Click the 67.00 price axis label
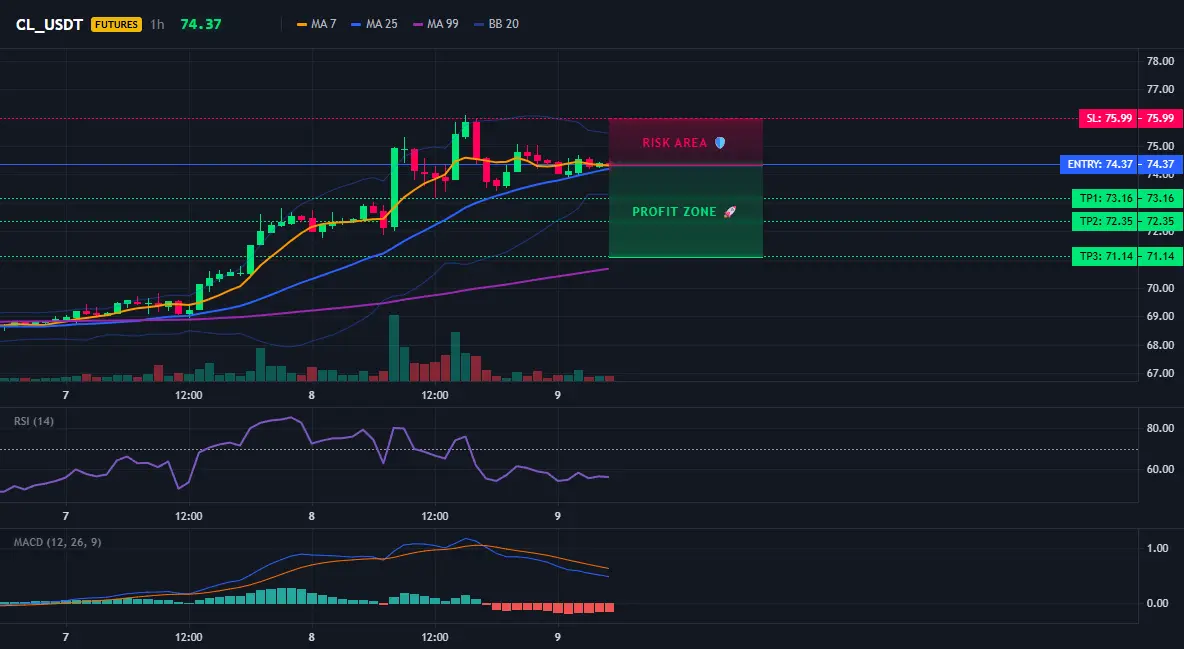 click(x=1160, y=373)
